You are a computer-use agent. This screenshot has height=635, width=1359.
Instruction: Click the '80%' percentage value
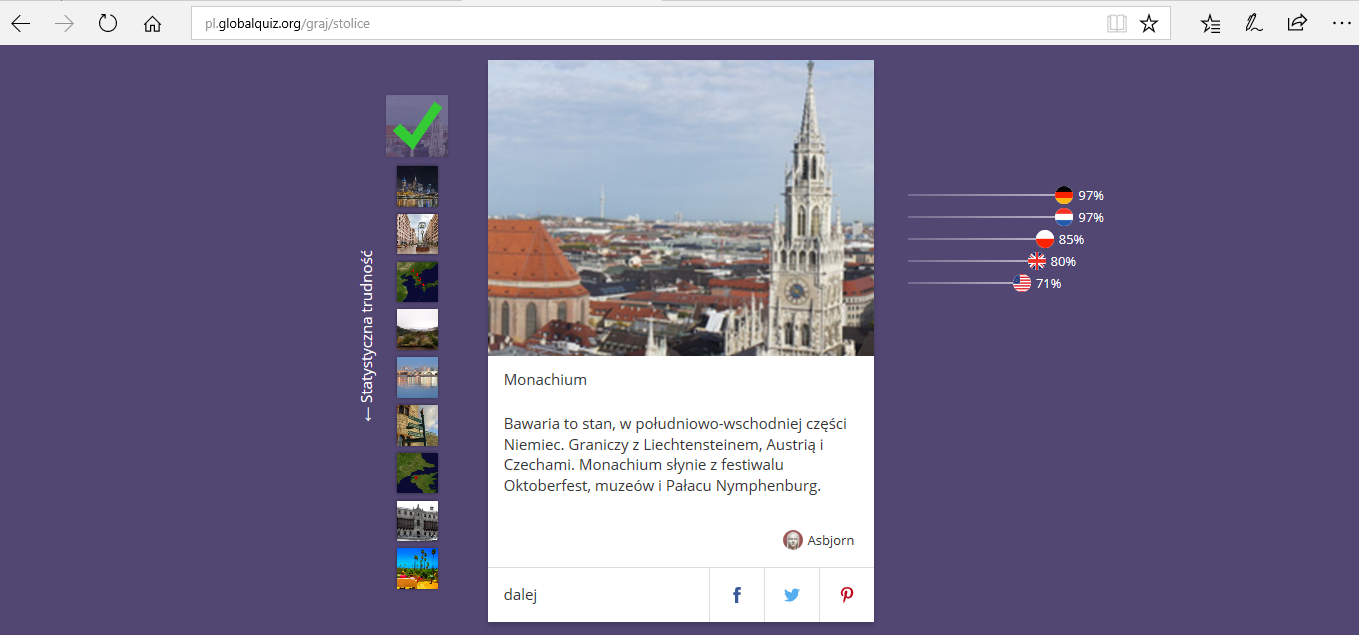[1063, 262]
